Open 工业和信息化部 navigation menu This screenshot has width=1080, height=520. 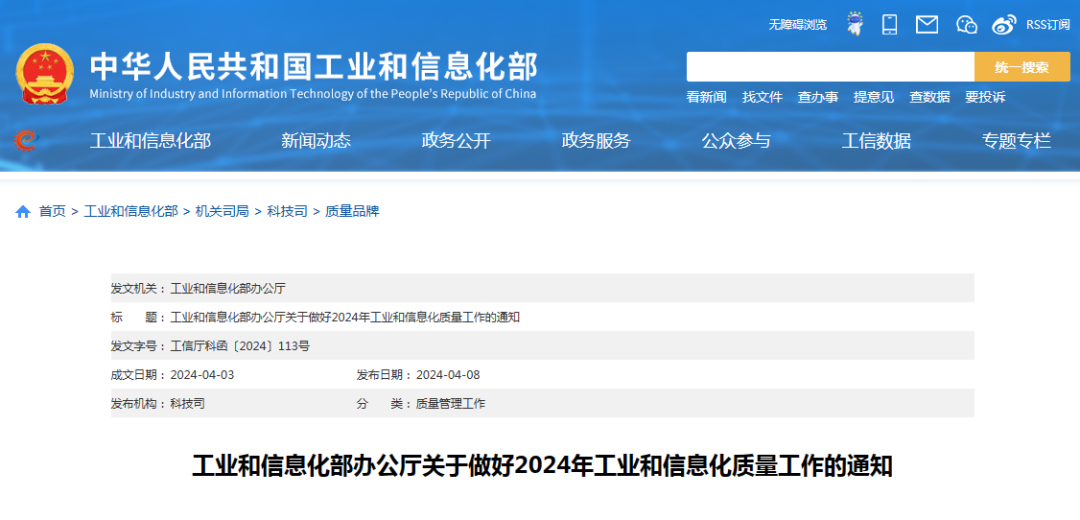(x=150, y=141)
